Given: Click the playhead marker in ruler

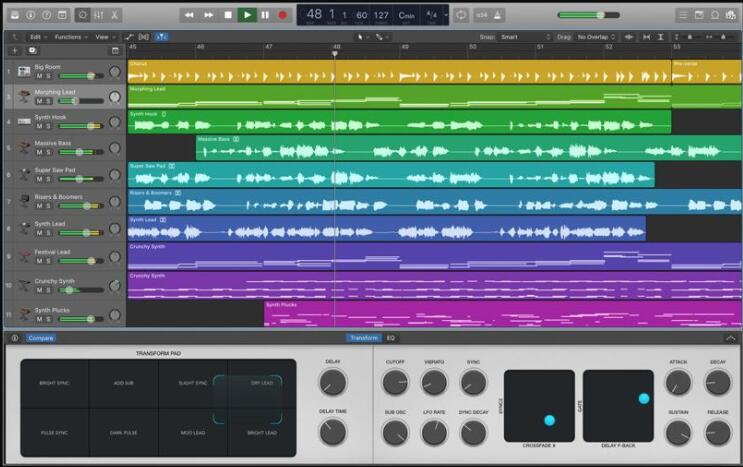Looking at the screenshot, I should tap(335, 54).
